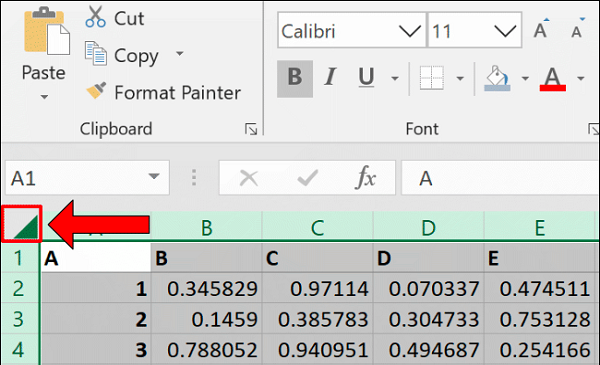Expand the Borders dropdown arrow

[x=460, y=78]
